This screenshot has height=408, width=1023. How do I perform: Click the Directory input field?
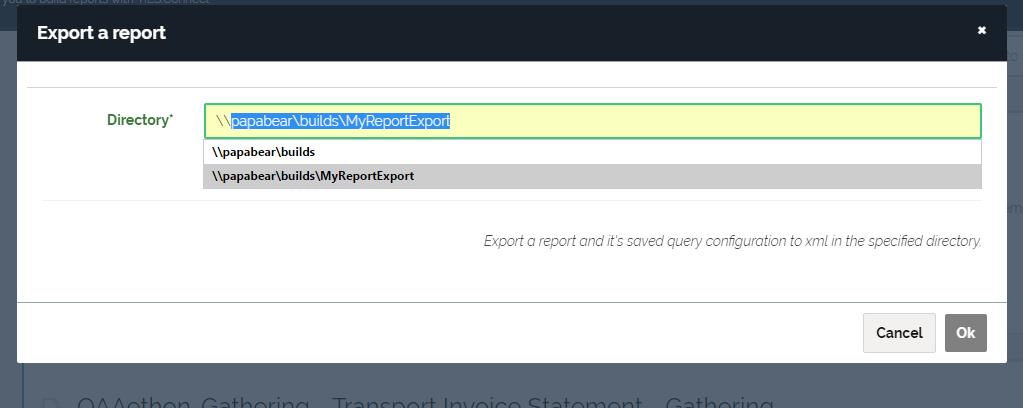point(592,121)
